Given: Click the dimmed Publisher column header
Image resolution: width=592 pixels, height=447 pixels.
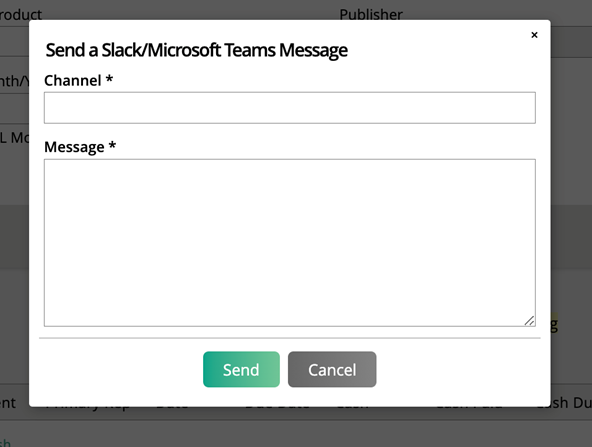Looking at the screenshot, I should [371, 14].
